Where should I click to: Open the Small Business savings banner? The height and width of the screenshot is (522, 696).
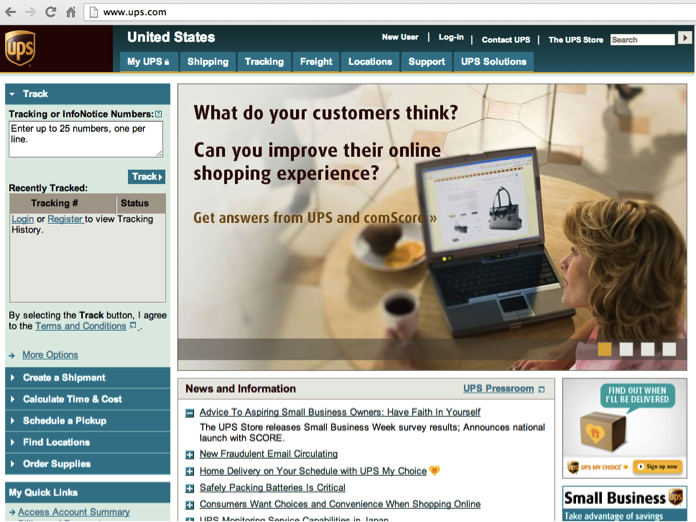click(x=625, y=504)
